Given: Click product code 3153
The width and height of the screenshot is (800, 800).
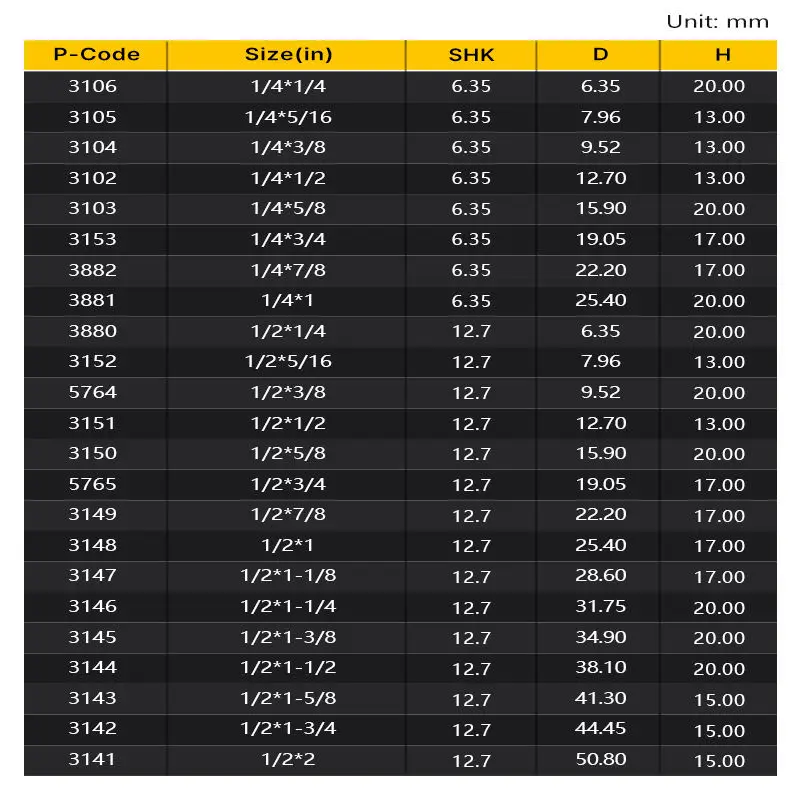Looking at the screenshot, I should 93,239.
